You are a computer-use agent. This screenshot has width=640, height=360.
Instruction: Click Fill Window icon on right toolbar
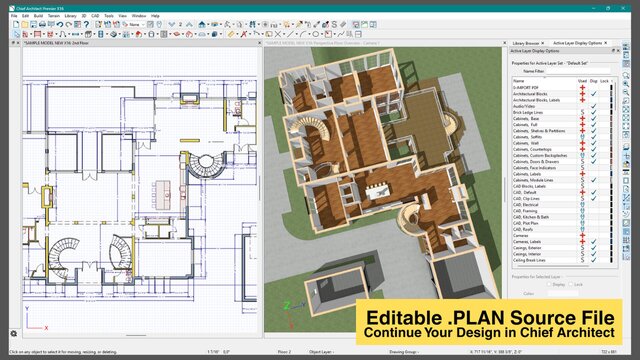[626, 109]
